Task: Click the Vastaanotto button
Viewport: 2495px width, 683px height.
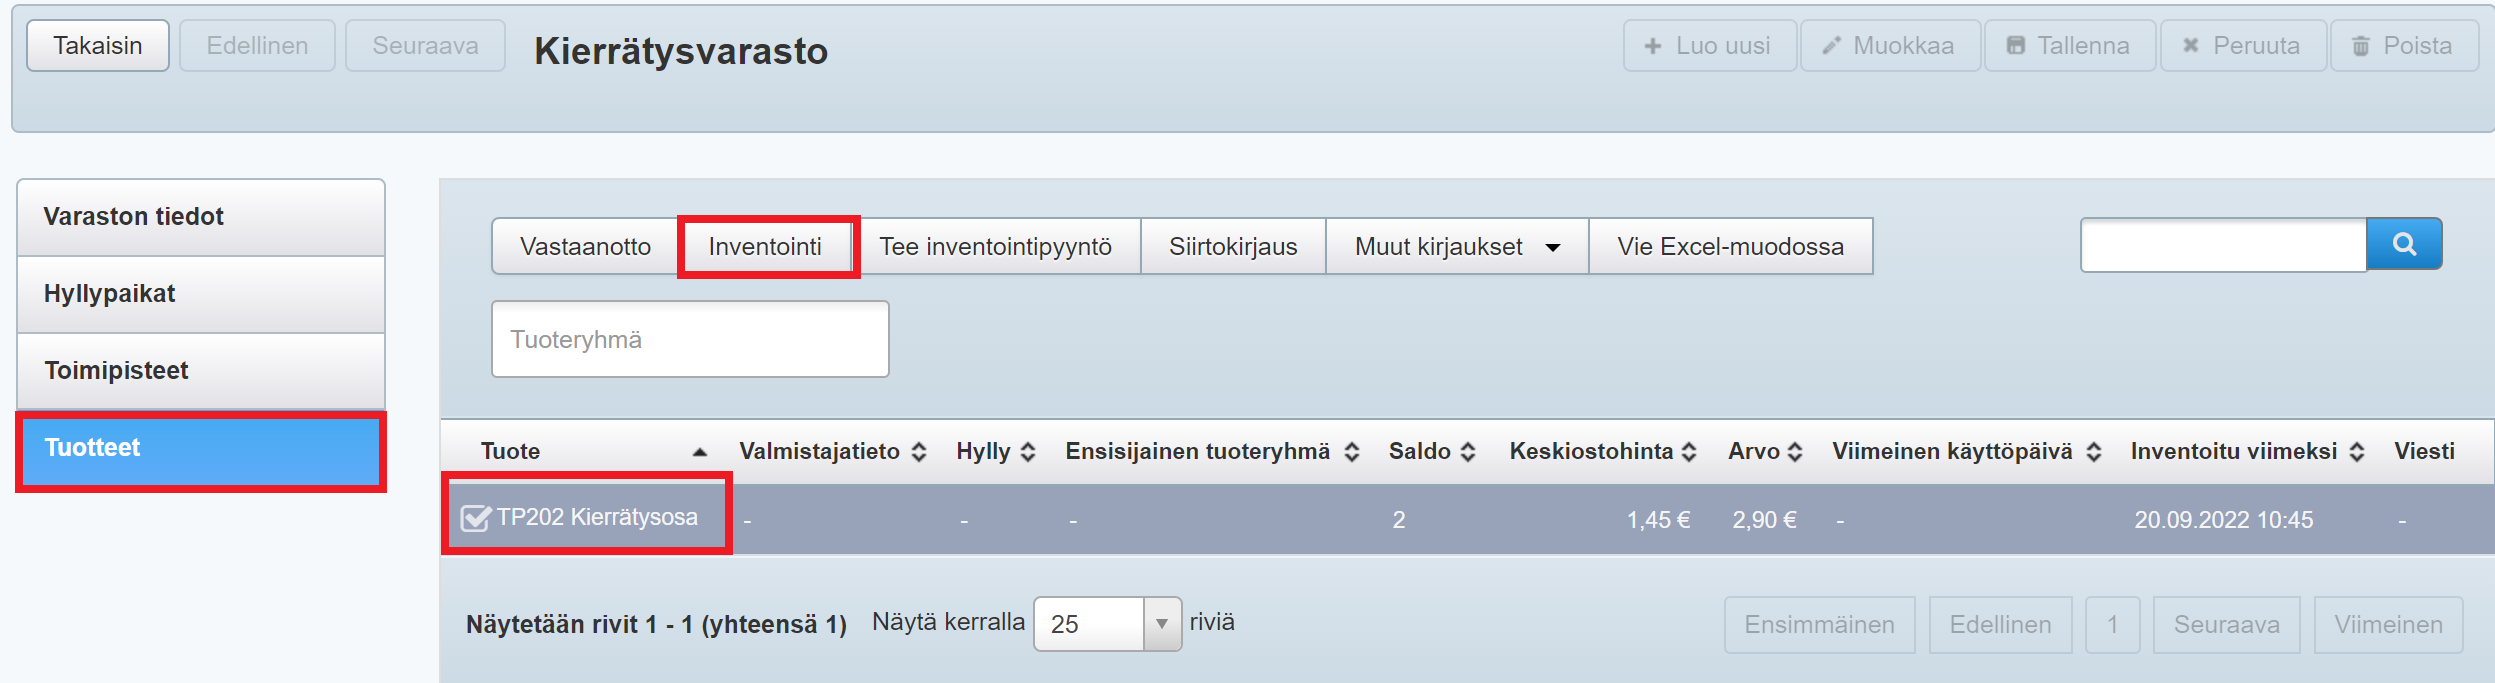Action: (x=585, y=247)
